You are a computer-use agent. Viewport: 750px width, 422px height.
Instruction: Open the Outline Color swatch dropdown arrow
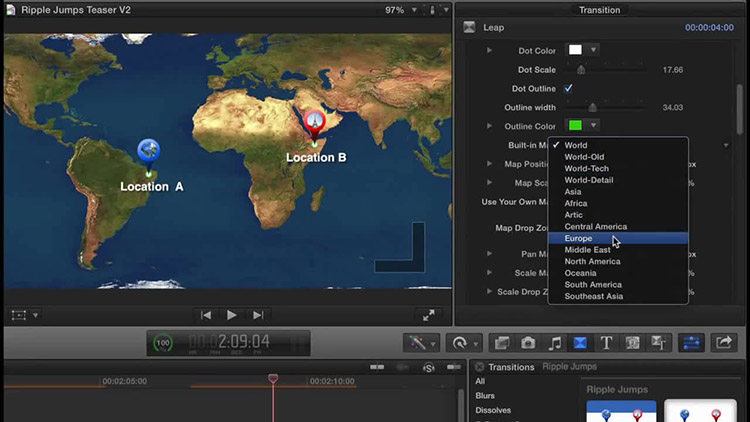pos(593,125)
